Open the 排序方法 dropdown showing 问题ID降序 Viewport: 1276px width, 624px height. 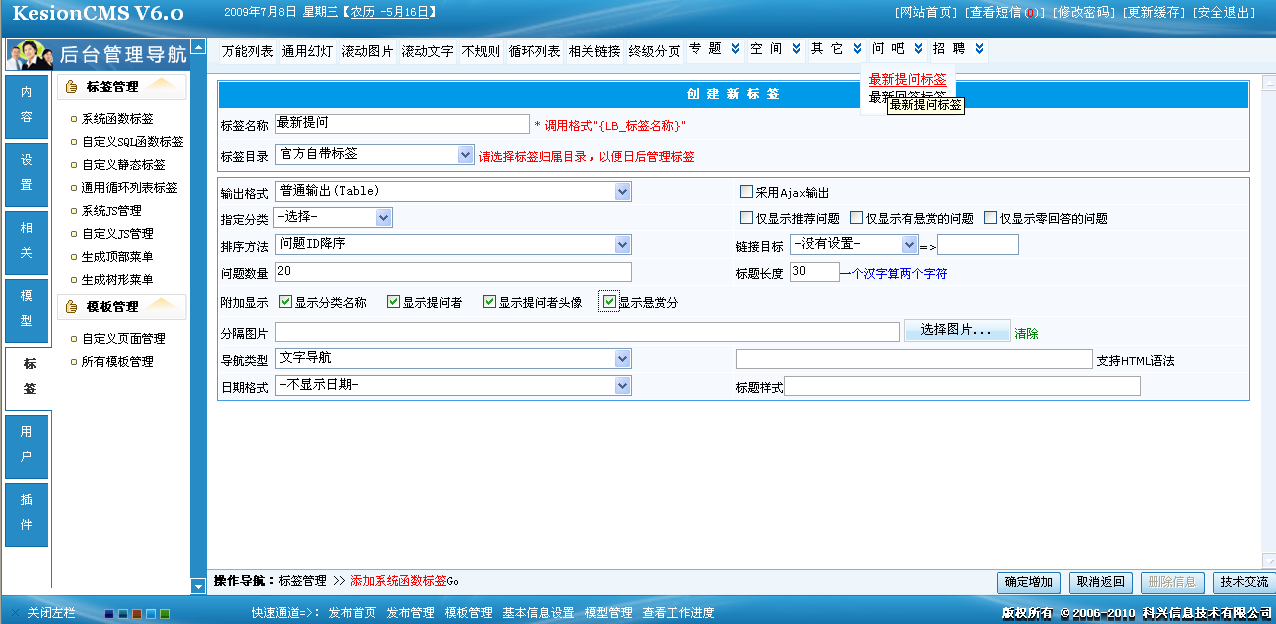tap(622, 244)
